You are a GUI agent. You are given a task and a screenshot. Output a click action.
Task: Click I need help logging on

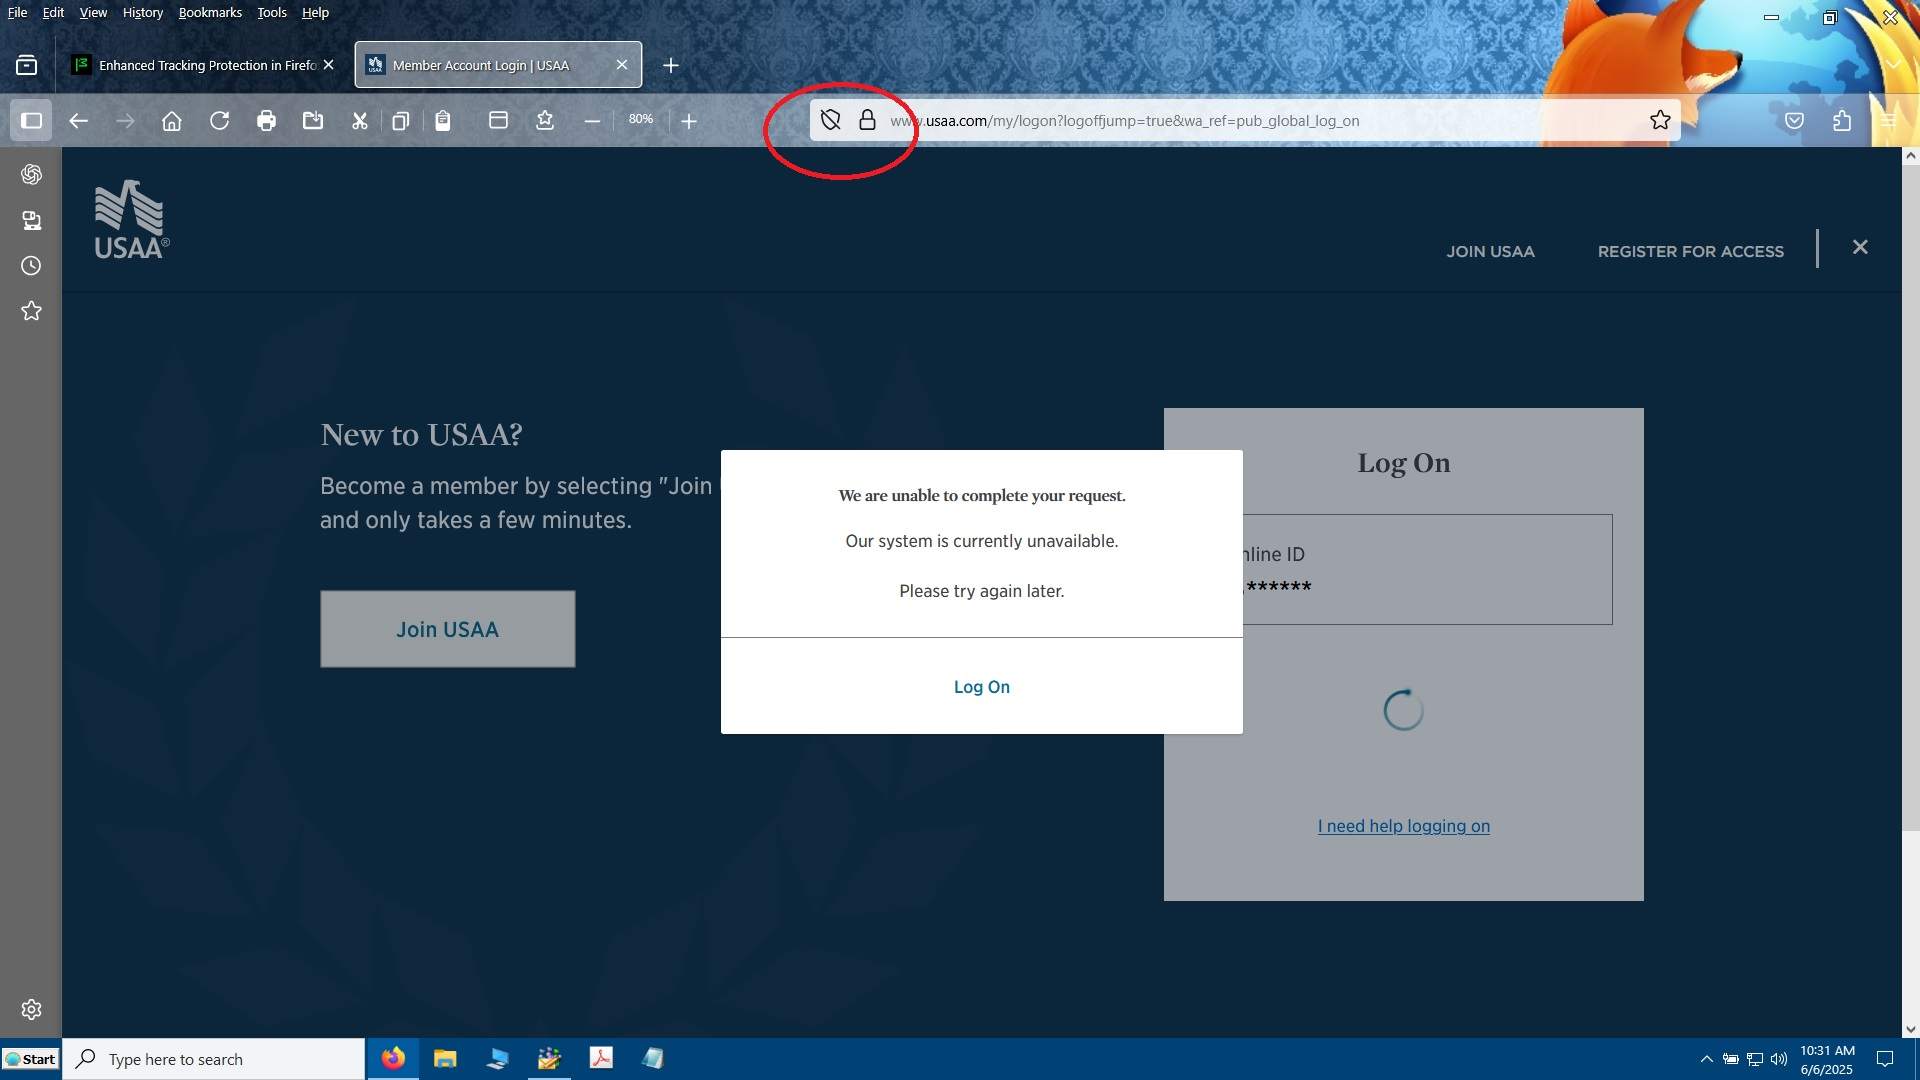[1403, 826]
